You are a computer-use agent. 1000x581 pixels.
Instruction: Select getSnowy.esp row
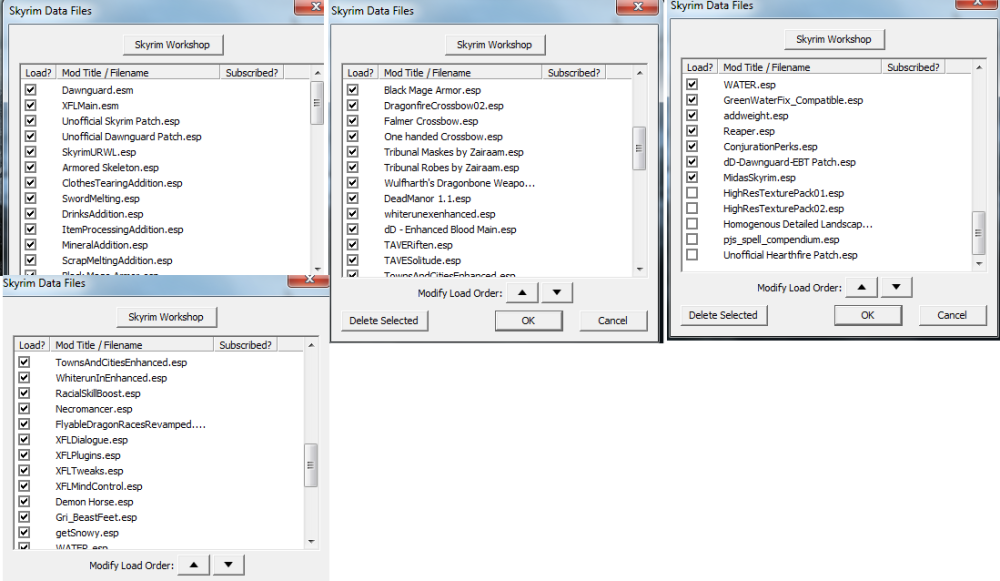tap(87, 533)
